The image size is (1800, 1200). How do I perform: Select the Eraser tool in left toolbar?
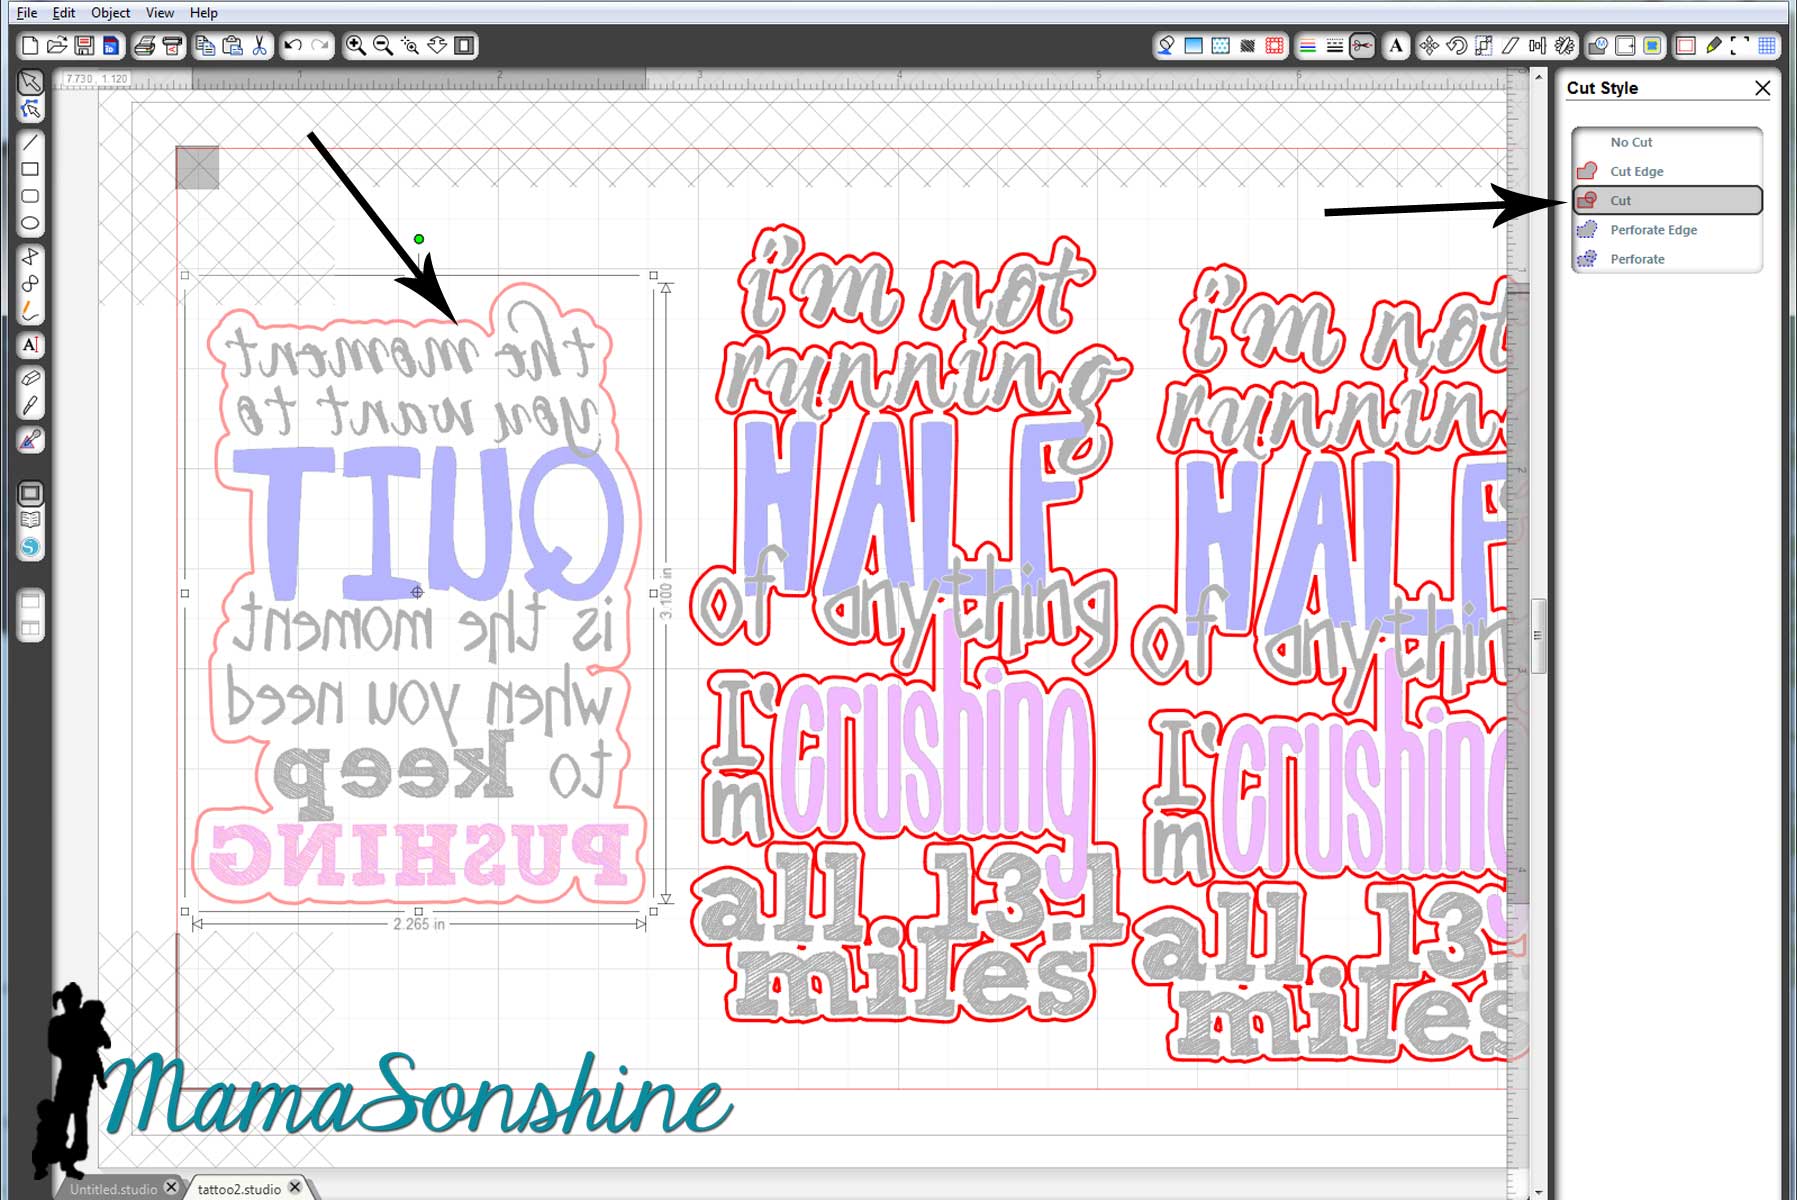point(30,378)
